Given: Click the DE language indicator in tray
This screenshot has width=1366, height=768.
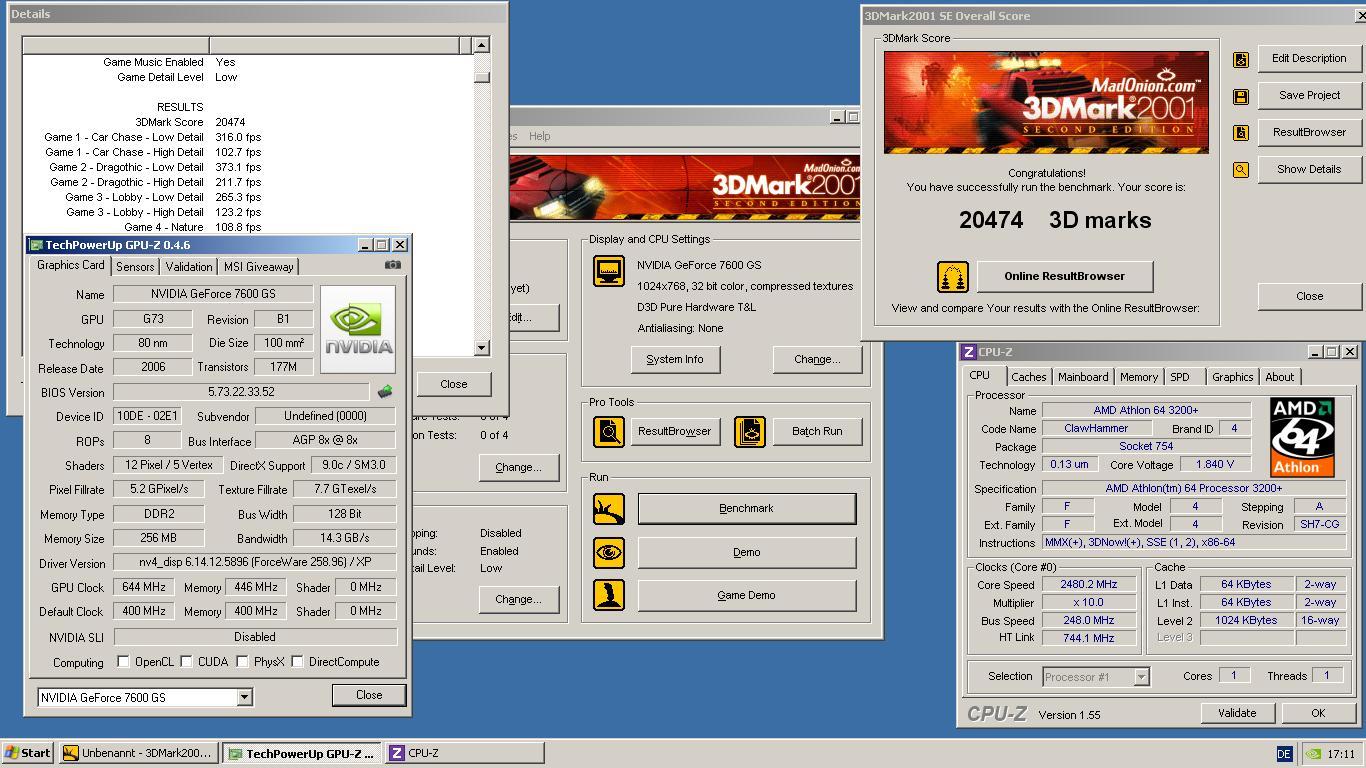Looking at the screenshot, I should point(1284,754).
